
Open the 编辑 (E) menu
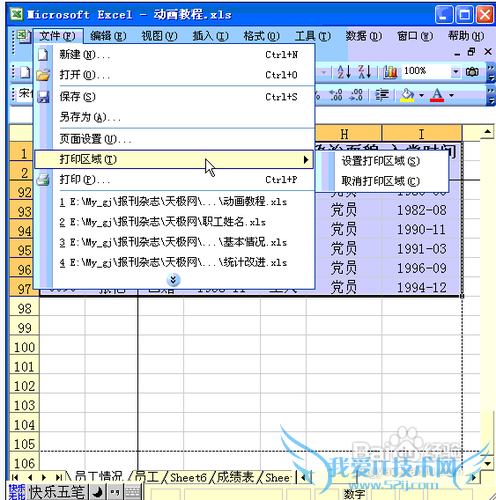[x=108, y=36]
